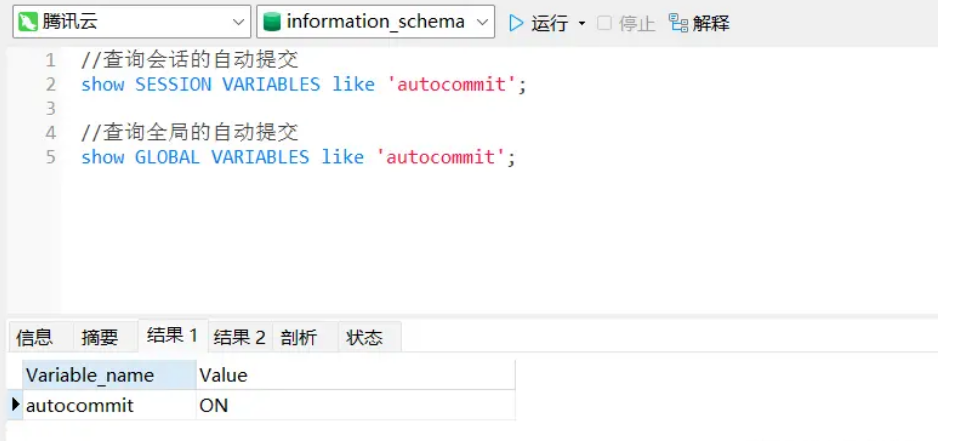
Task: Click the green play Run icon
Action: 517,23
